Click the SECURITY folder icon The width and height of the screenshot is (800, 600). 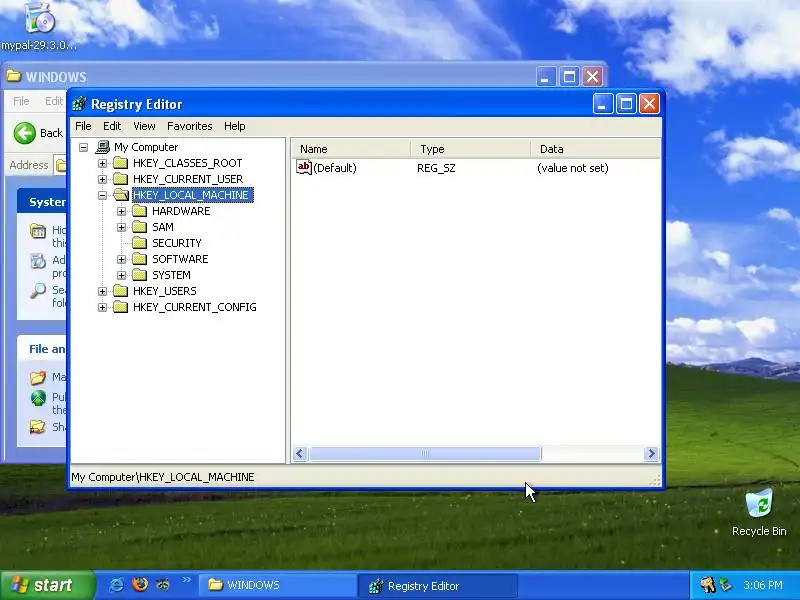point(139,243)
